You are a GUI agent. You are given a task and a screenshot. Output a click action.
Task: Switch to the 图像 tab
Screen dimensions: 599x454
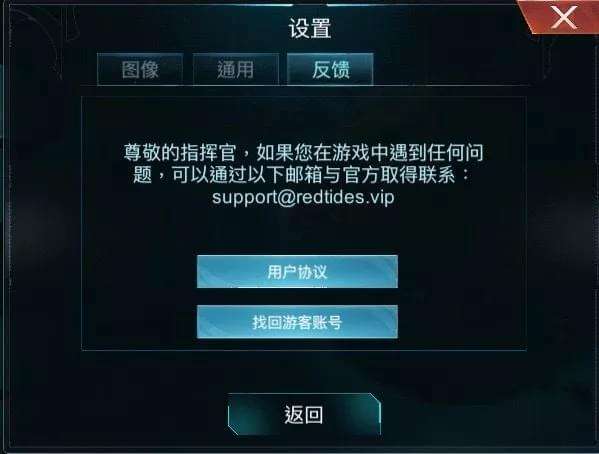(x=140, y=70)
